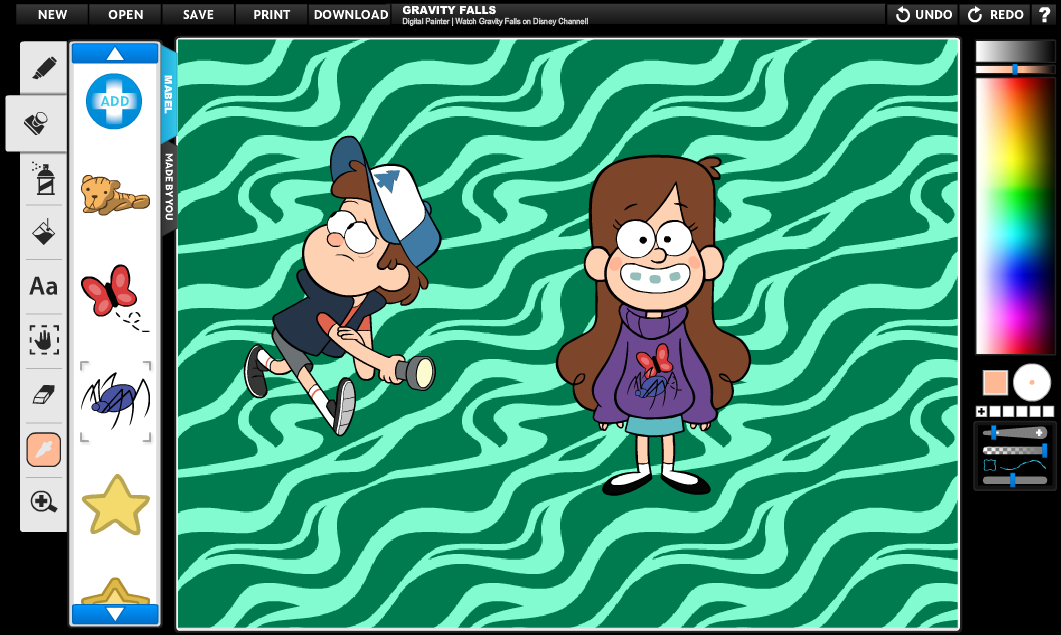Screen dimensions: 1061x635
Task: Adjust the grayscale gradient bar
Action: pyautogui.click(x=1015, y=51)
